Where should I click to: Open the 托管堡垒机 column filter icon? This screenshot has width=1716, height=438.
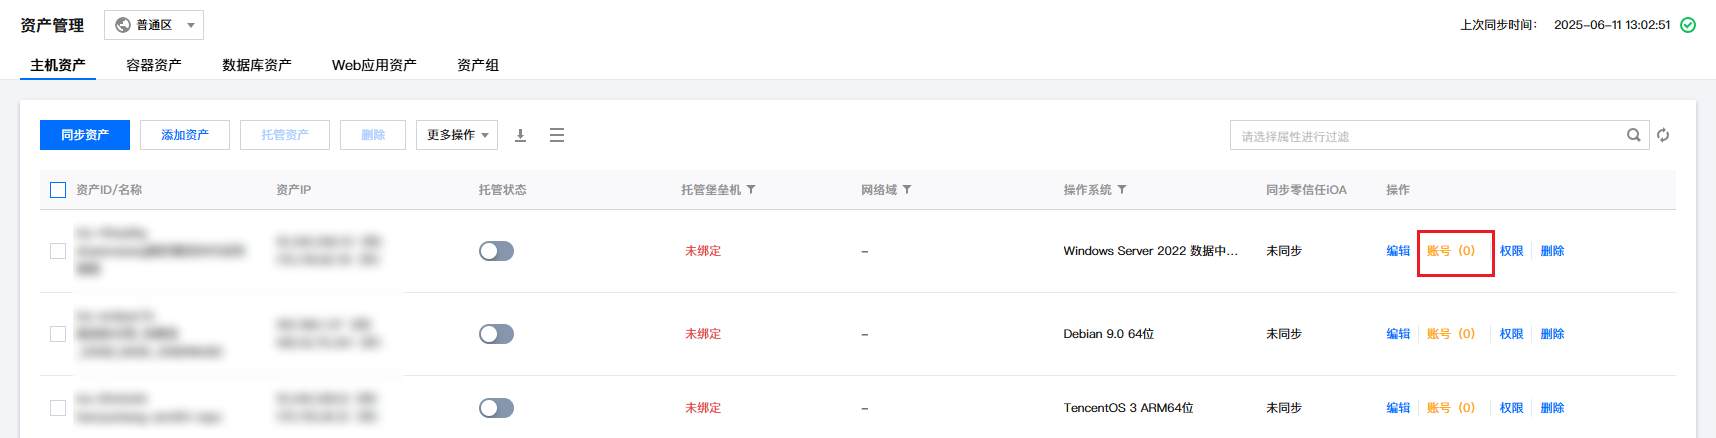click(751, 190)
